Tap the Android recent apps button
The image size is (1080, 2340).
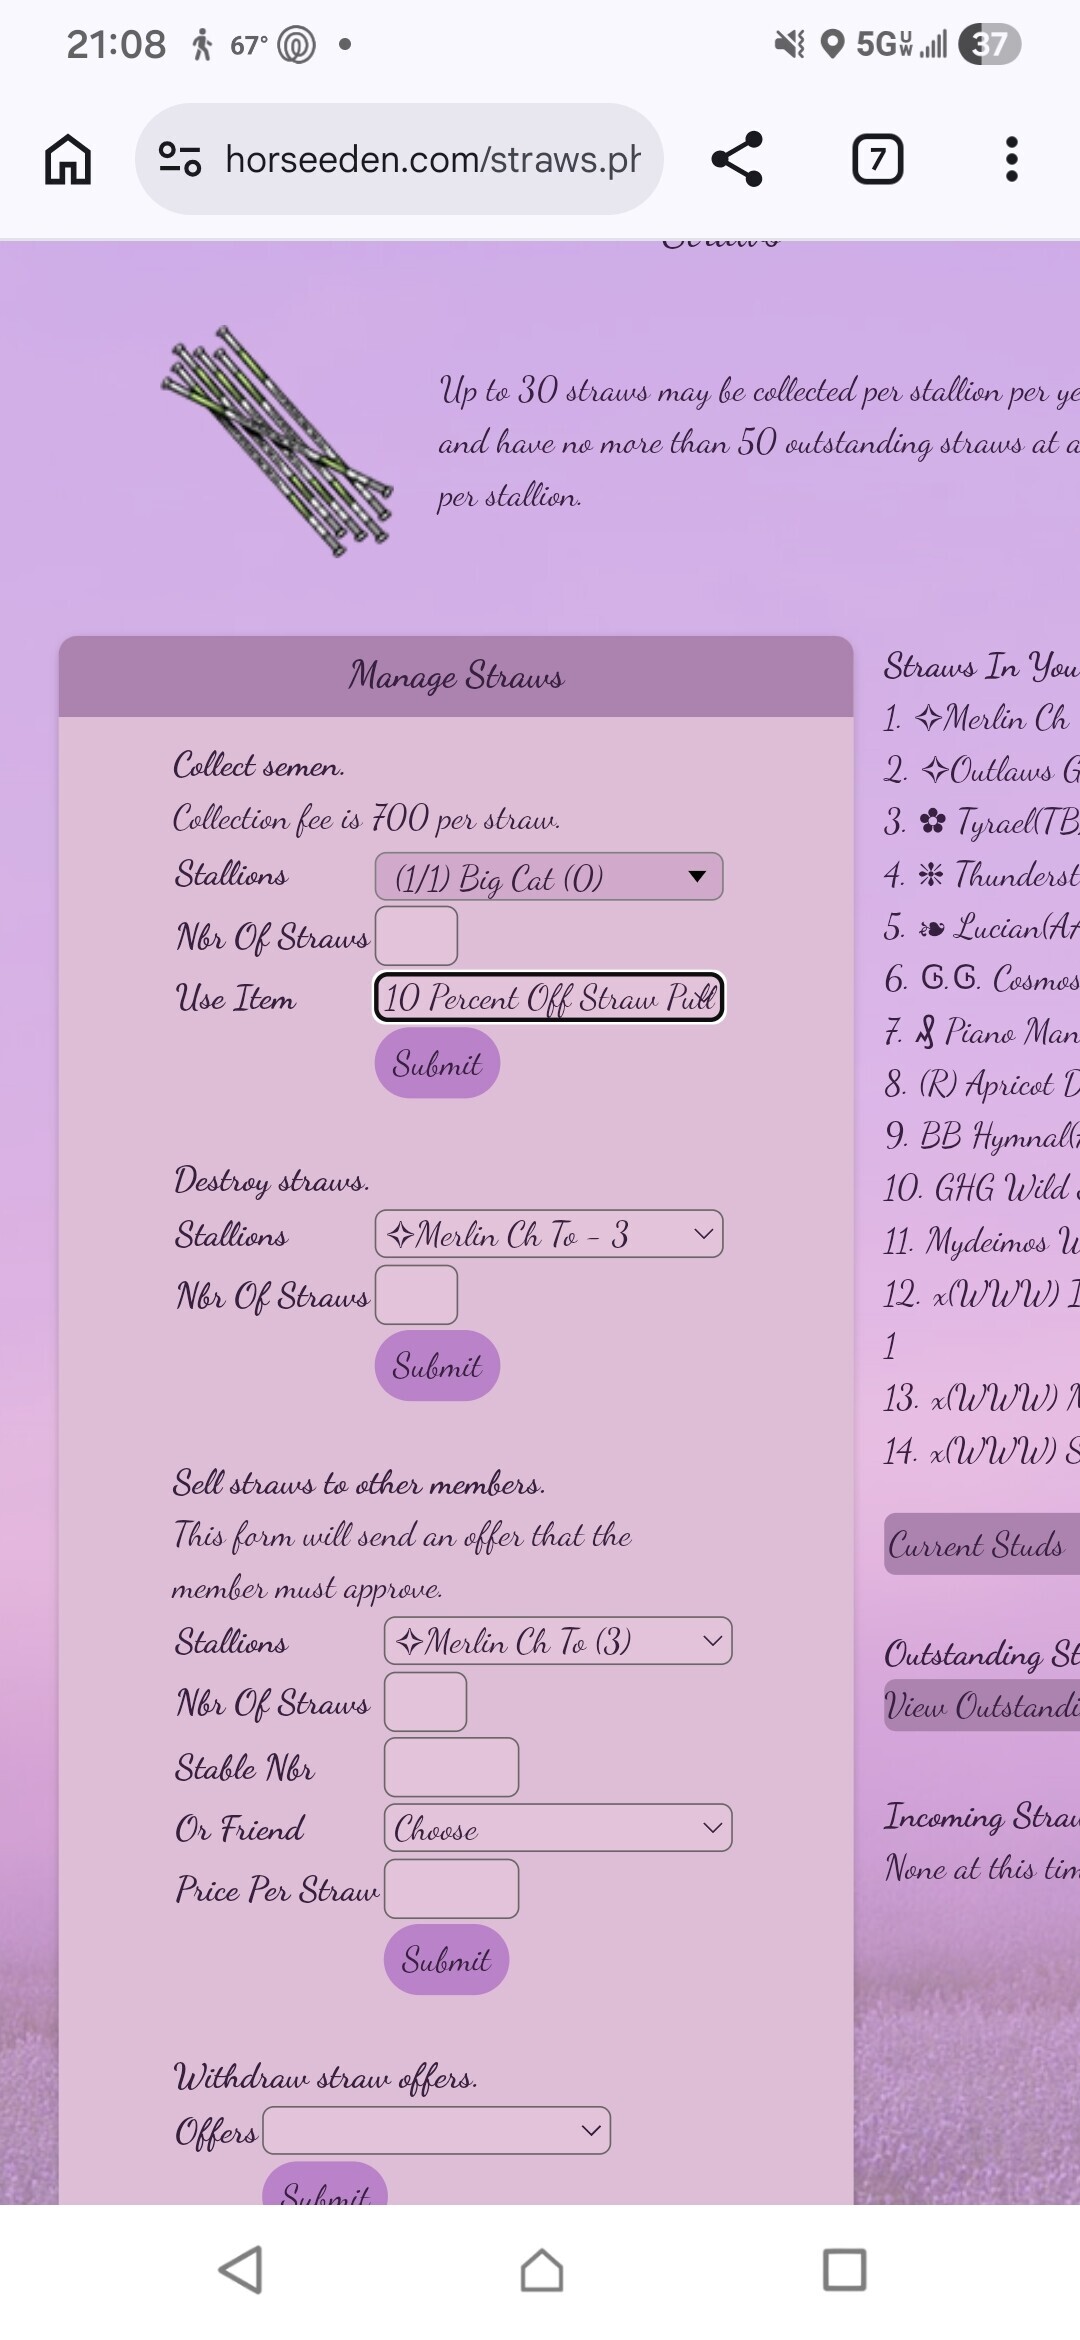pyautogui.click(x=844, y=2269)
